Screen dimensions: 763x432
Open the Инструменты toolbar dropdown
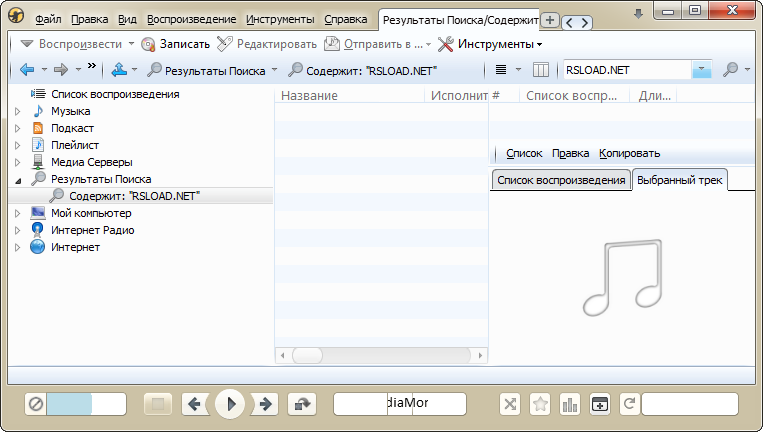tap(490, 44)
